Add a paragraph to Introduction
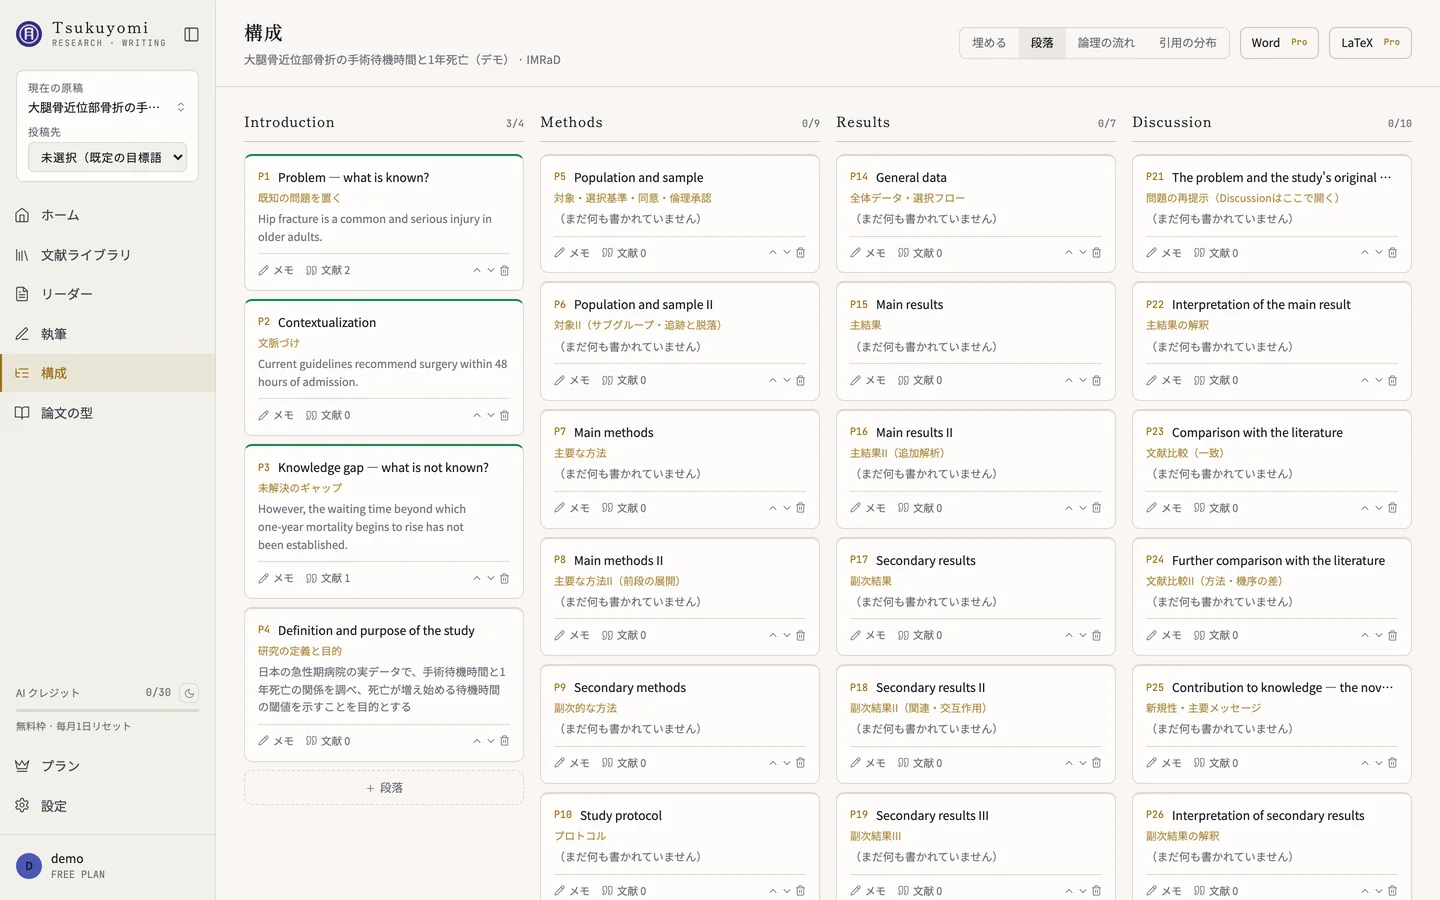Screen dimensions: 1440x900 pos(384,788)
